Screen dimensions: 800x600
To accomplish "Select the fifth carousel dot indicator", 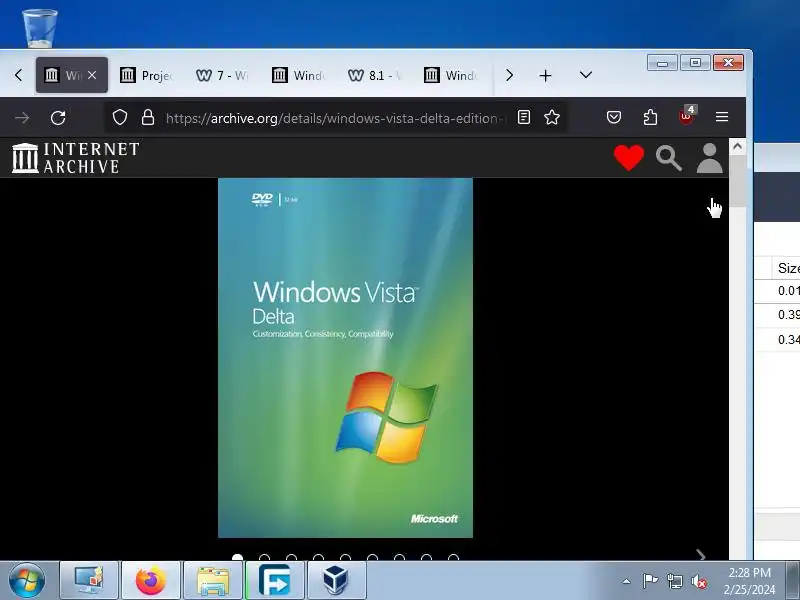I will point(345,558).
